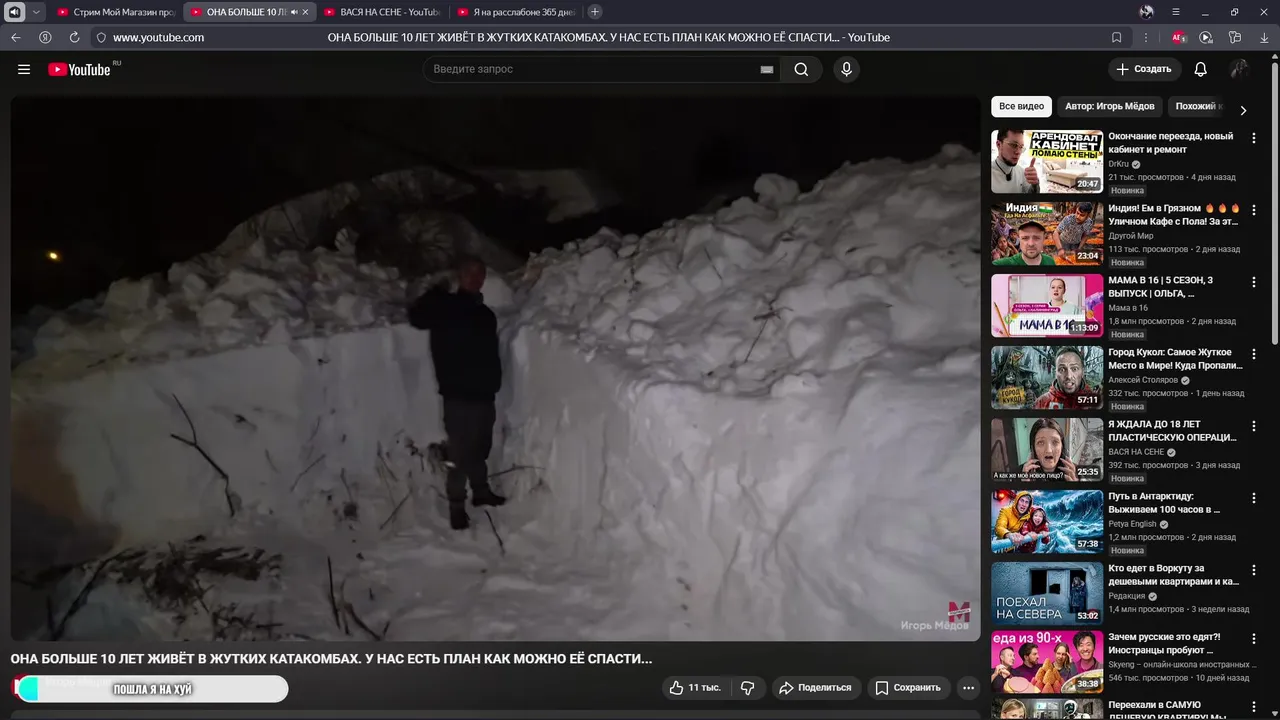Image resolution: width=1280 pixels, height=720 pixels.
Task: Open the Поехал на севера thumbnail
Action: (1047, 594)
